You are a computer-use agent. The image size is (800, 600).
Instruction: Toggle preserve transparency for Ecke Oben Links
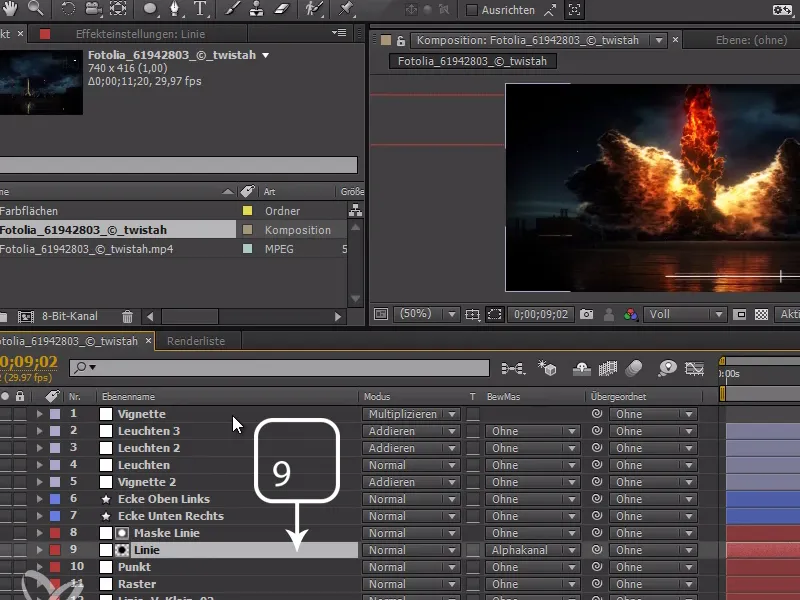[473, 499]
